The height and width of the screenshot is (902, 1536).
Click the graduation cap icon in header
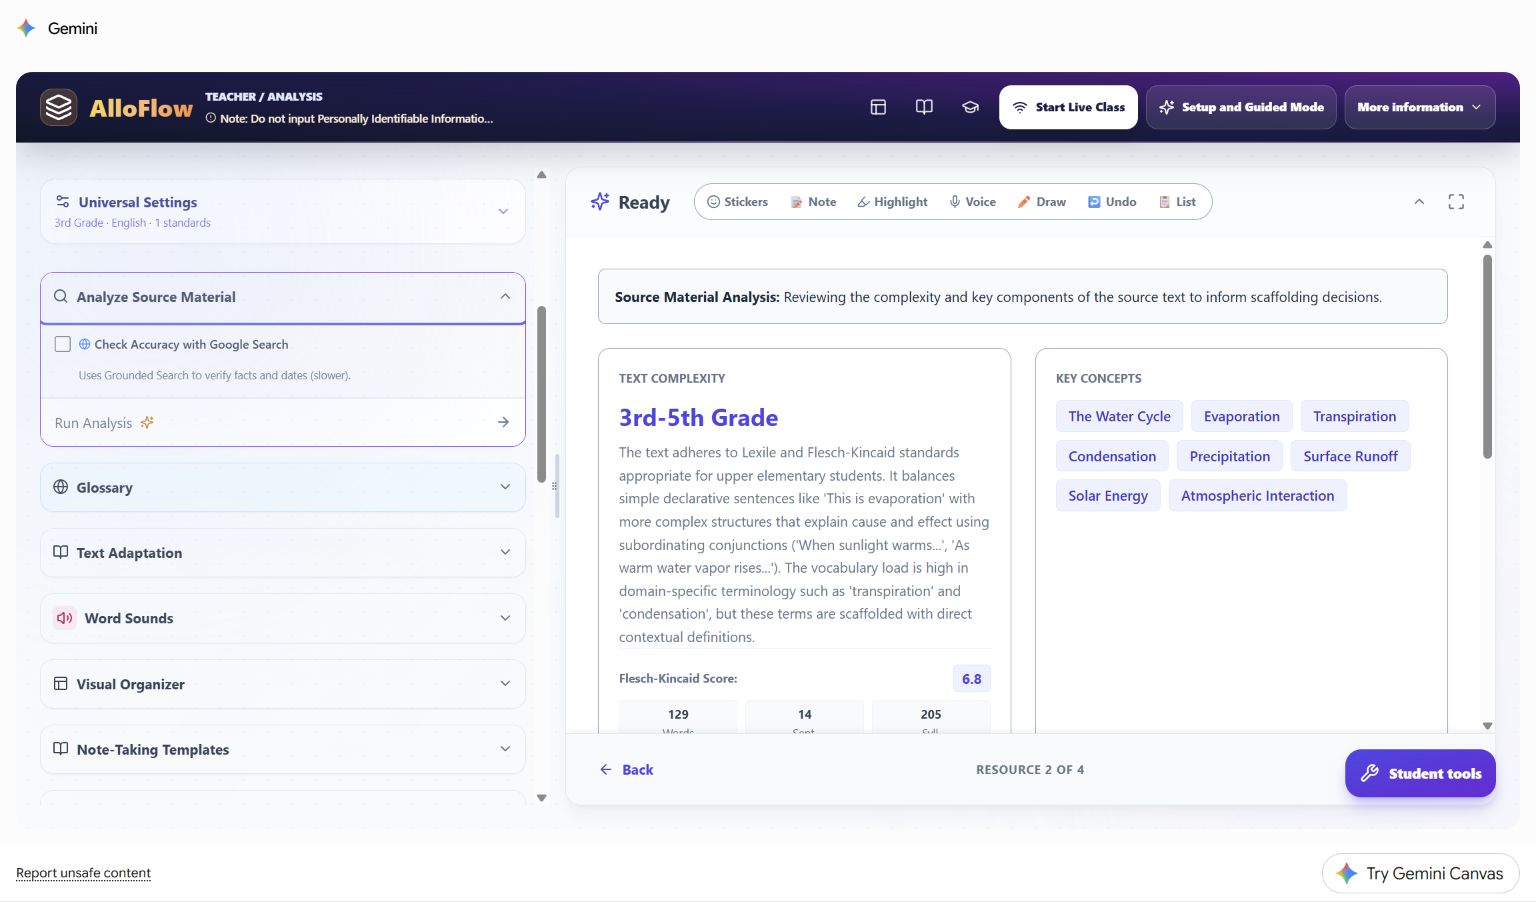coord(970,107)
